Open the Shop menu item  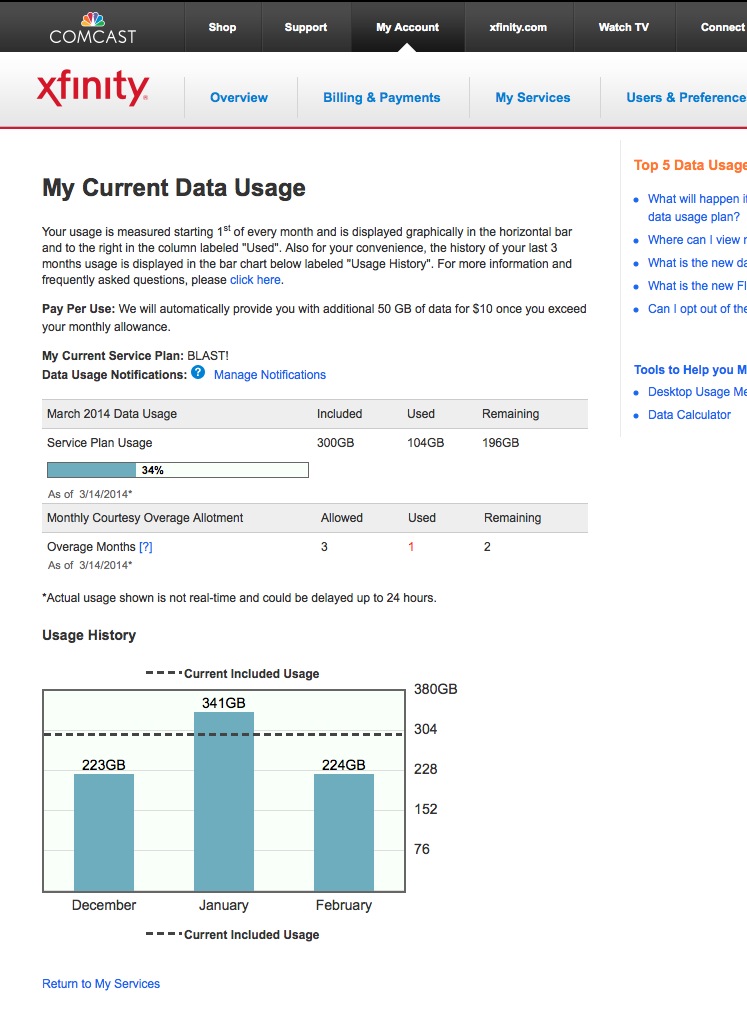[222, 27]
